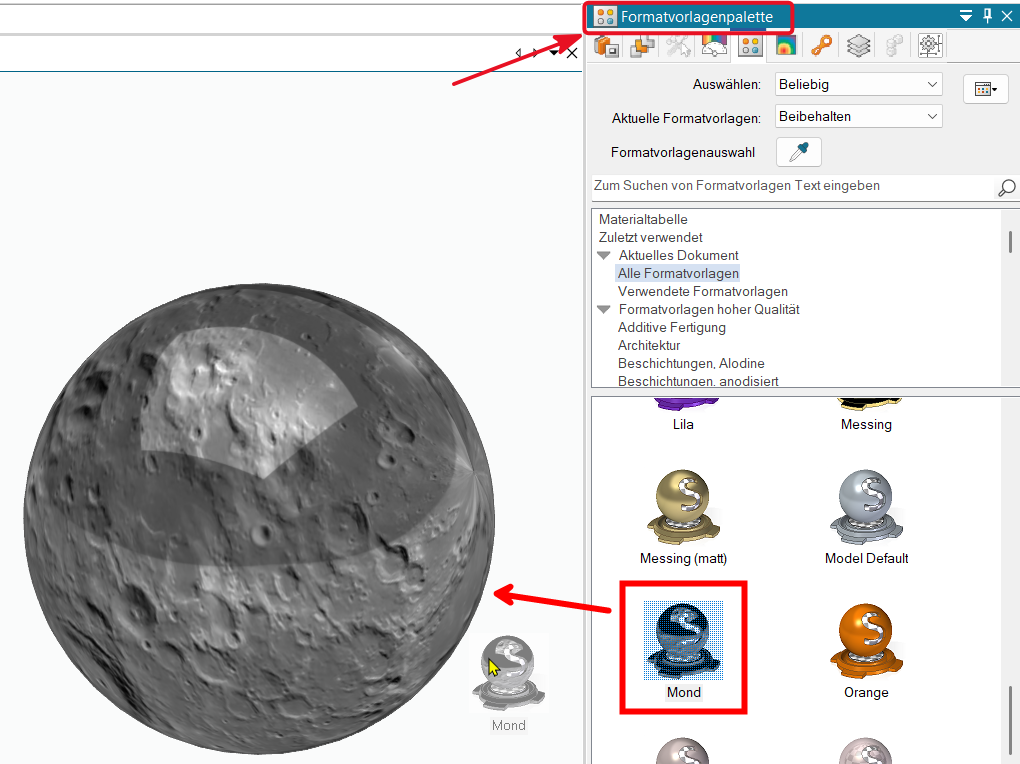The height and width of the screenshot is (764, 1020).
Task: Select Additive Fertigung category
Action: tap(671, 327)
